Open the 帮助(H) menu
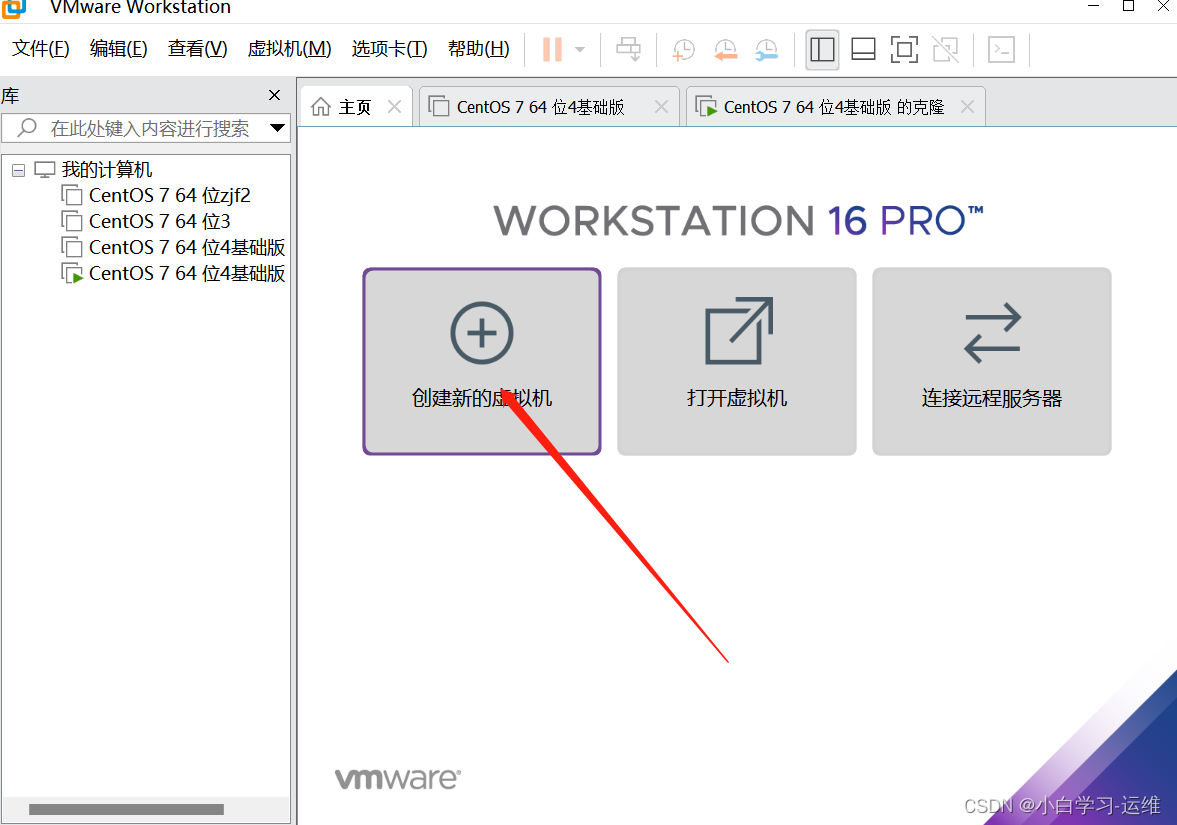The height and width of the screenshot is (825, 1177). tap(478, 49)
